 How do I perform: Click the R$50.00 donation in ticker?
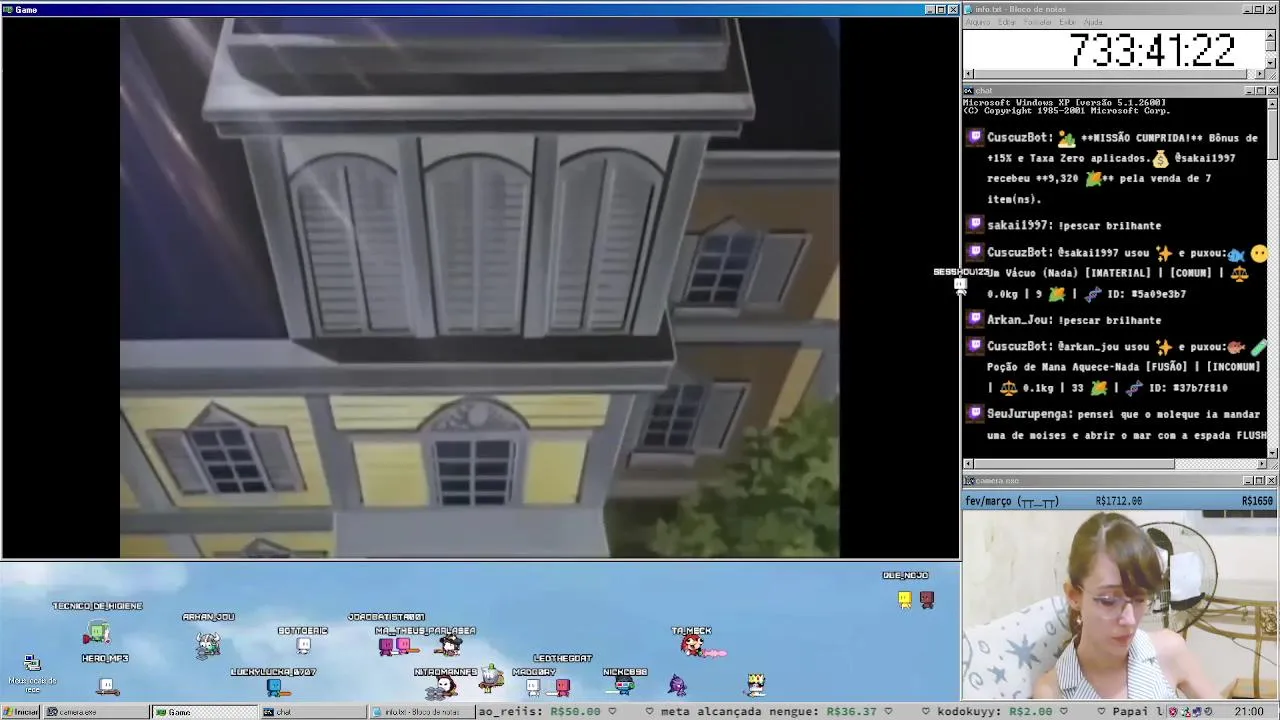575,712
